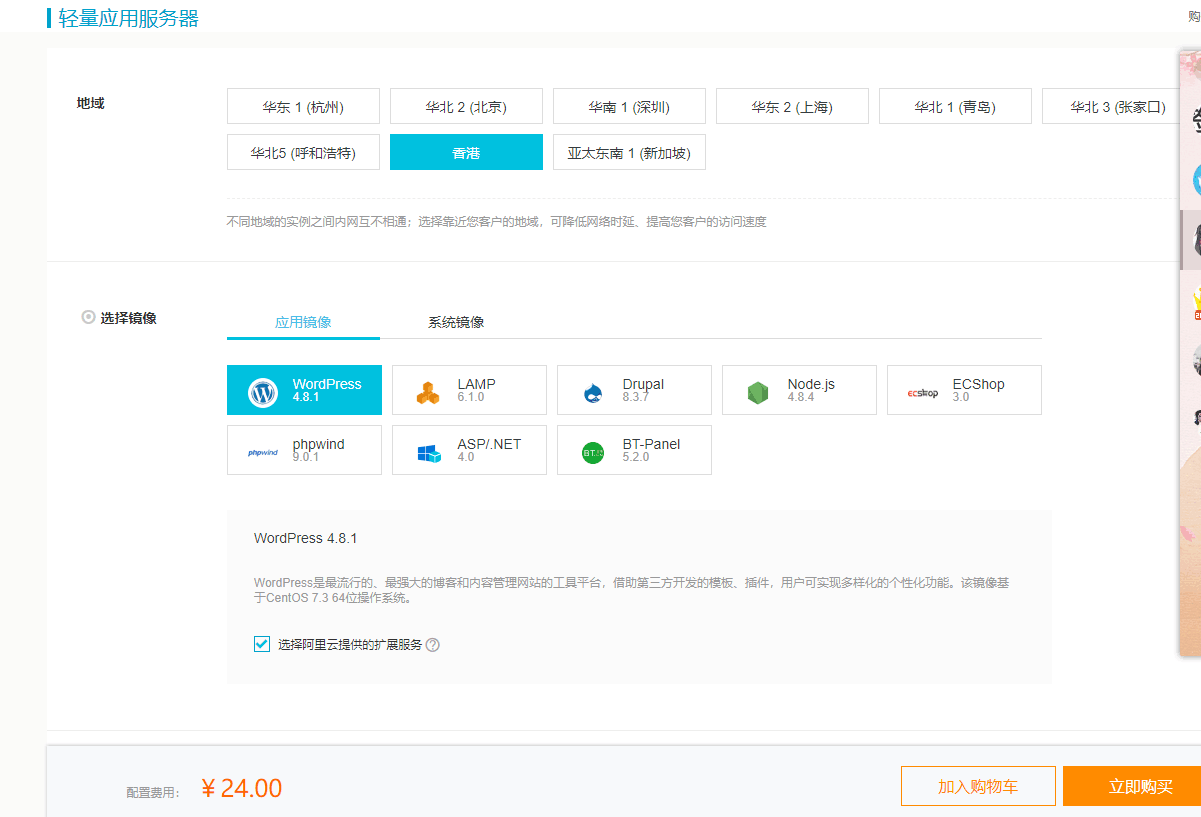Choose the LAMP 6.1.0 image
The image size is (1201, 817).
[469, 390]
